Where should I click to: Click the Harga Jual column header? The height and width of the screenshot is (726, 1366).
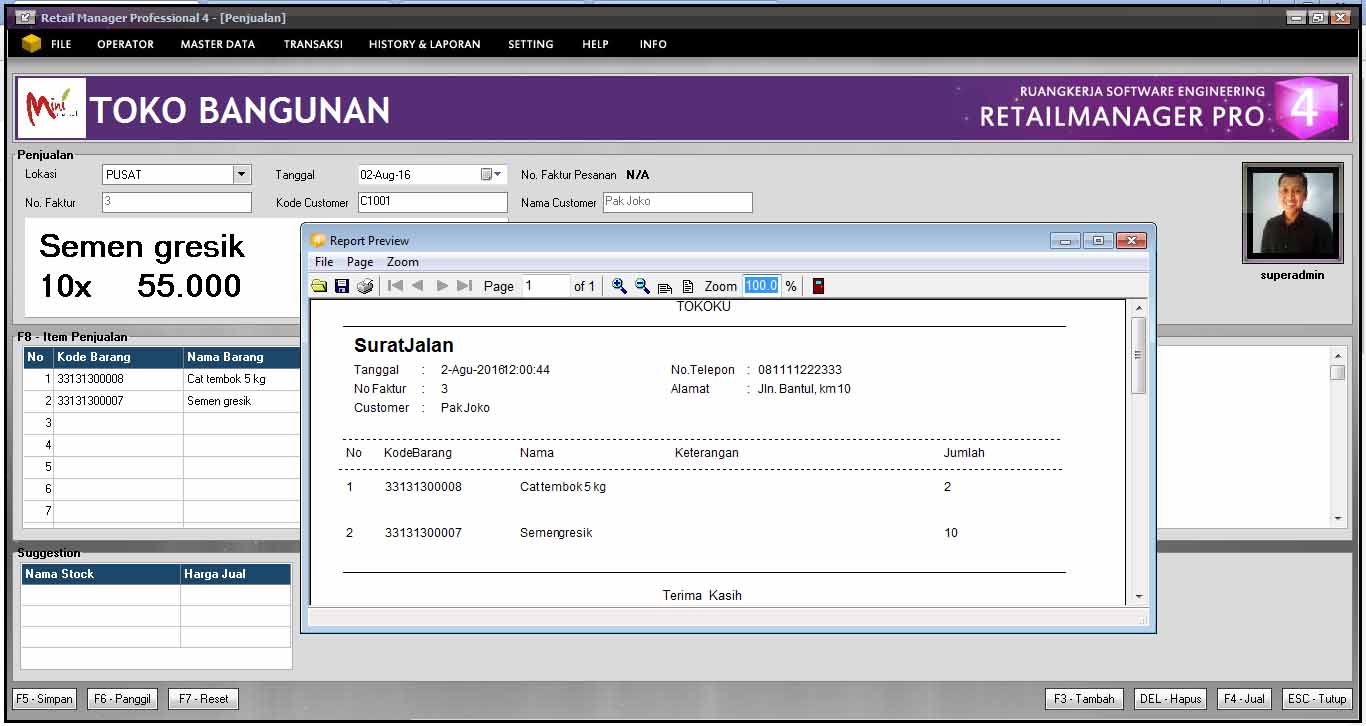pyautogui.click(x=236, y=574)
